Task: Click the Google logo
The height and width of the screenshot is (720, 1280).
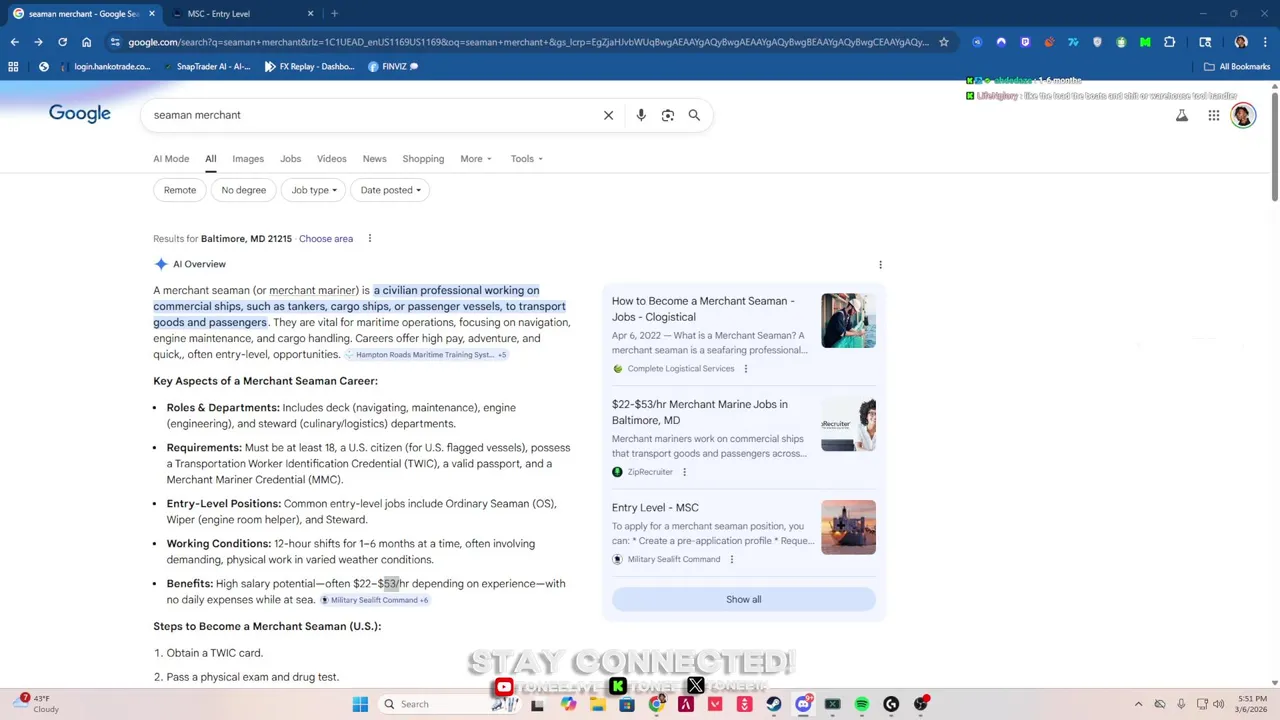Action: (80, 114)
